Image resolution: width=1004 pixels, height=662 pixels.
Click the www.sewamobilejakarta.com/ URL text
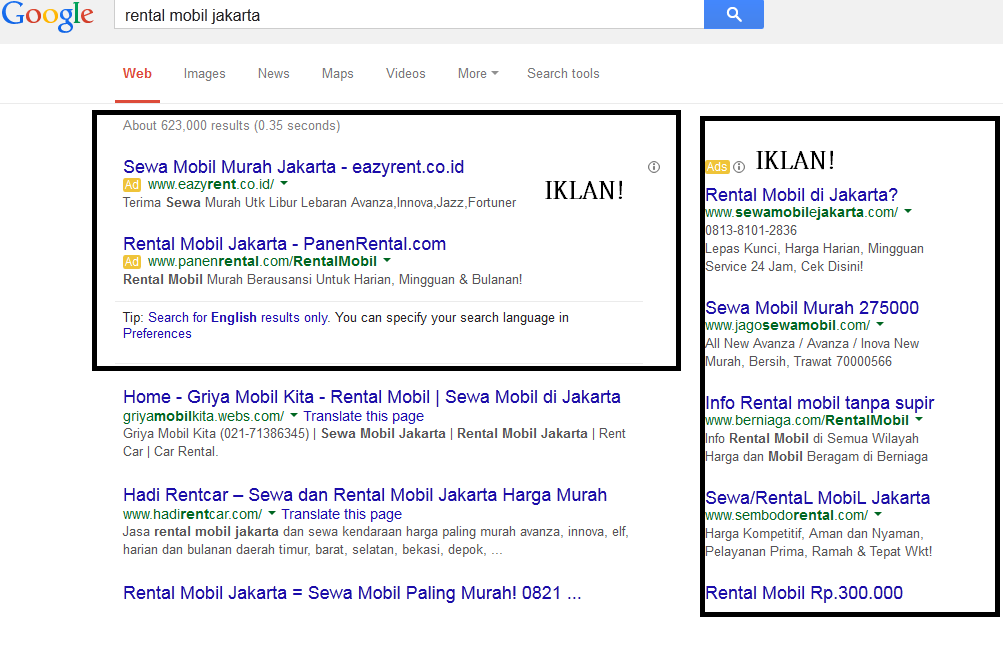click(801, 212)
